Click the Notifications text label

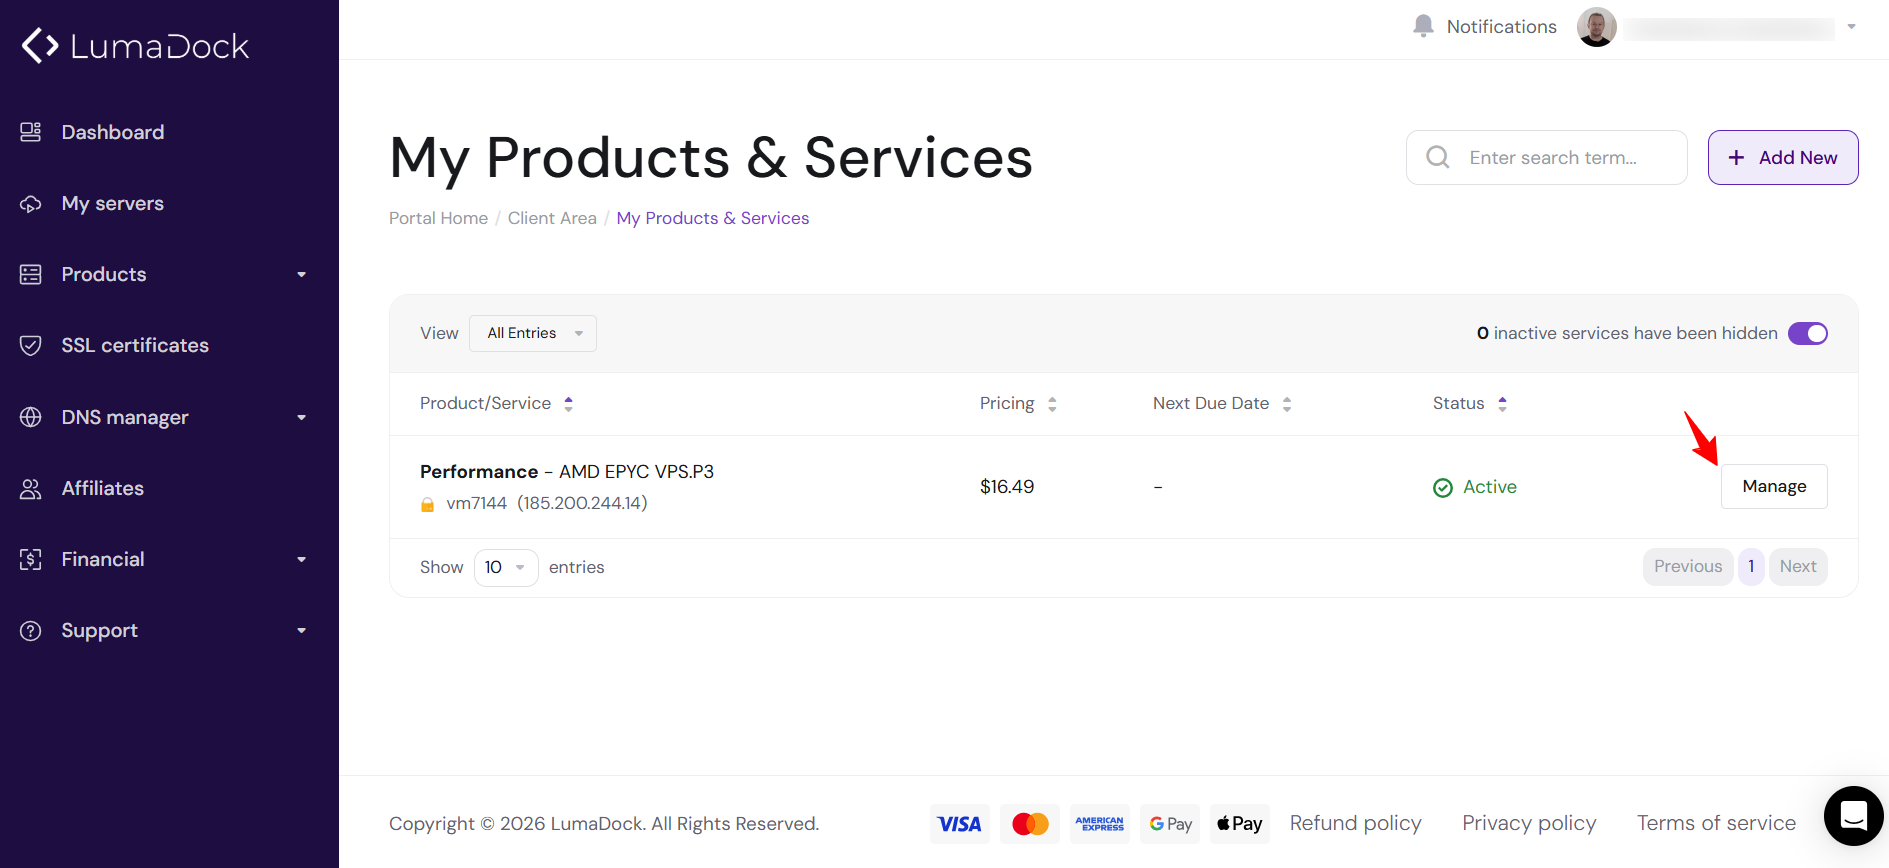coord(1502,27)
